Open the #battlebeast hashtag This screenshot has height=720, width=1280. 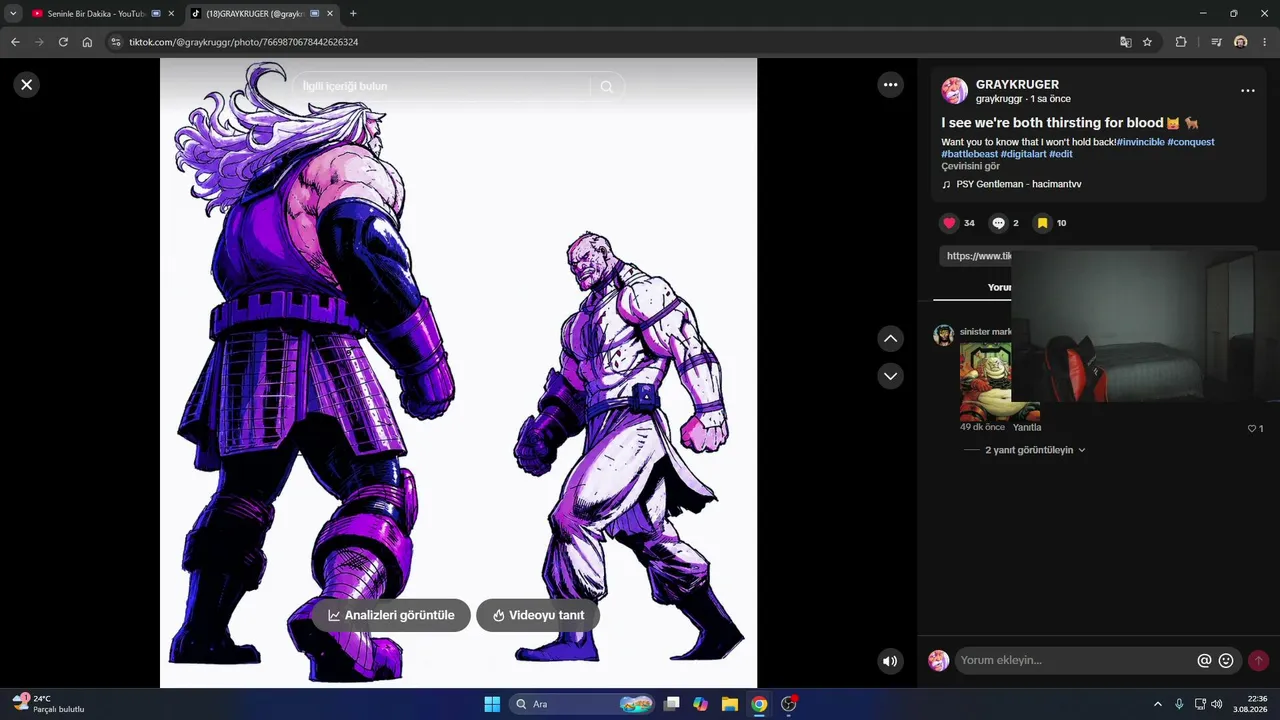[969, 154]
